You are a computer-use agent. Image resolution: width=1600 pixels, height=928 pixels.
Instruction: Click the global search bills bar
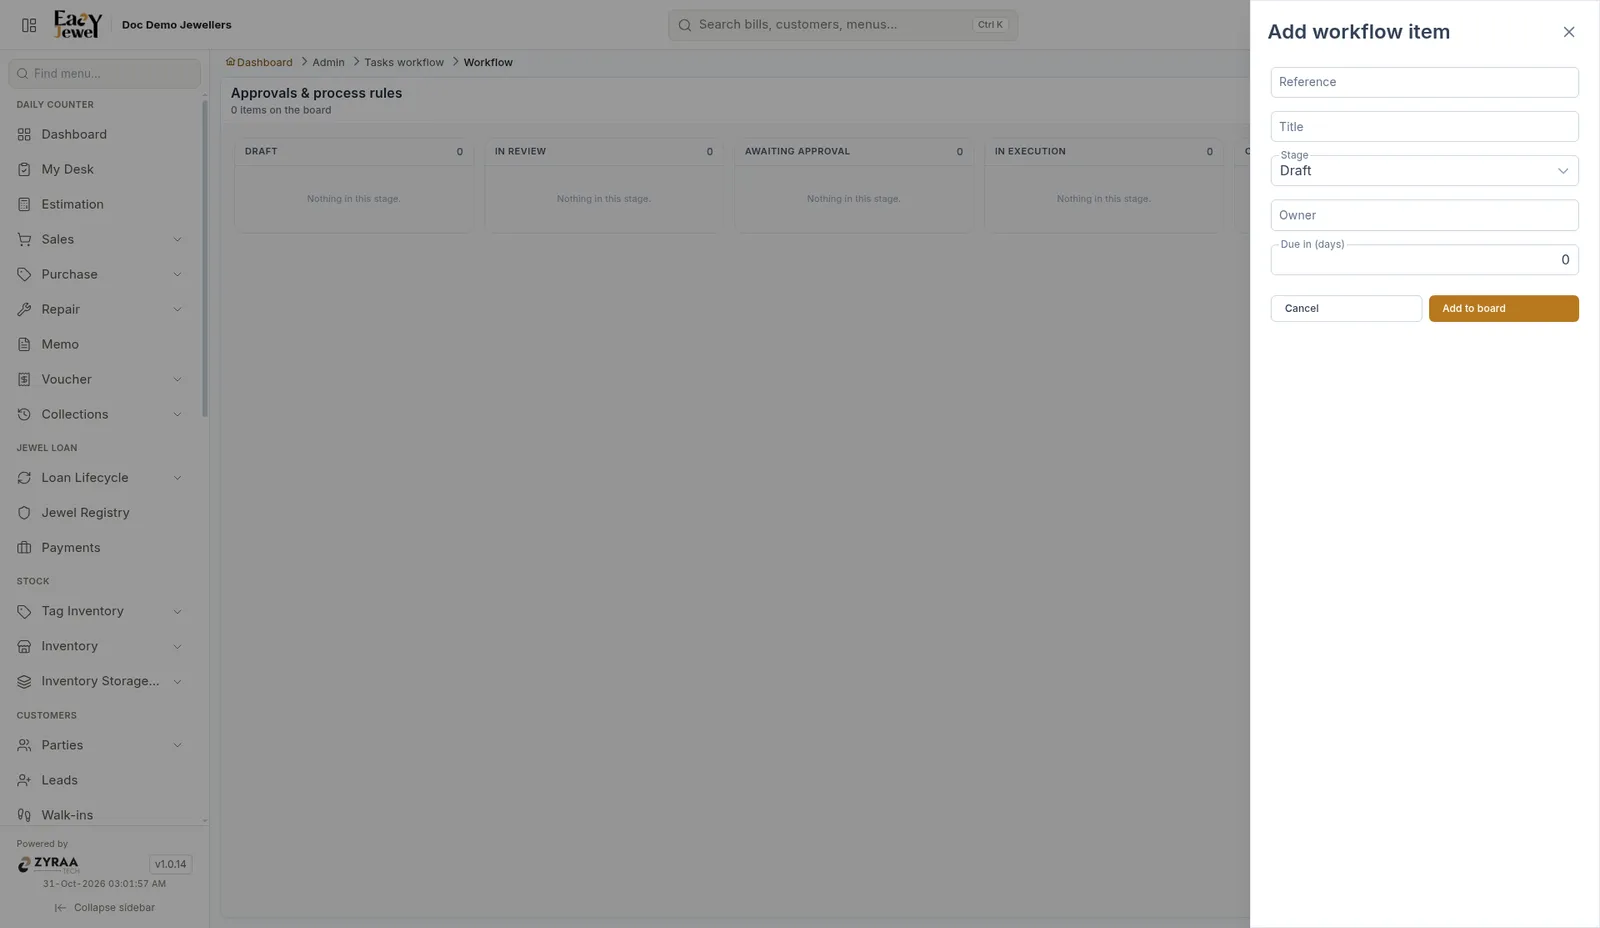point(843,25)
